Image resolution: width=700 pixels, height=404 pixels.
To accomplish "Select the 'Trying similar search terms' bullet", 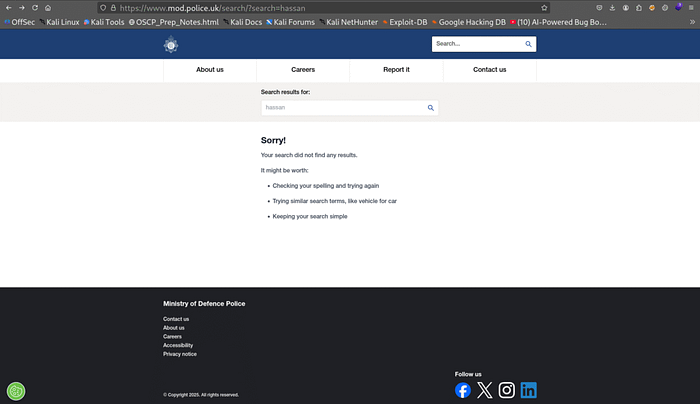I will (335, 201).
